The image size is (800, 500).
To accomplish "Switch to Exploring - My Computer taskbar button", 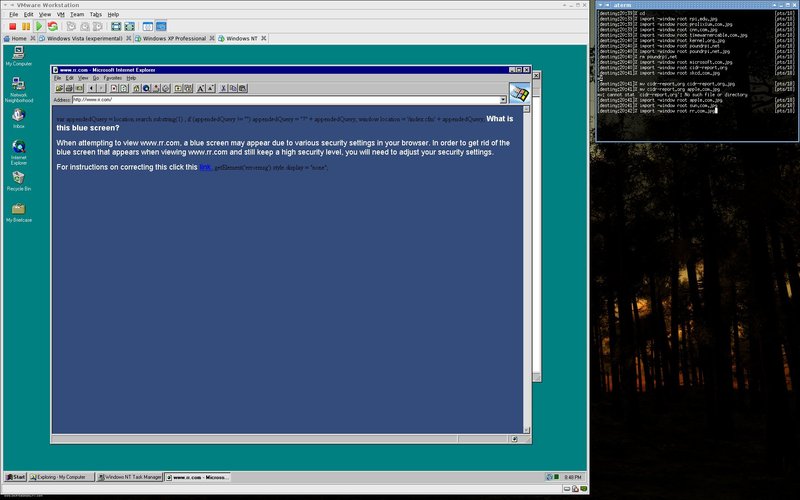I will click(x=61, y=477).
